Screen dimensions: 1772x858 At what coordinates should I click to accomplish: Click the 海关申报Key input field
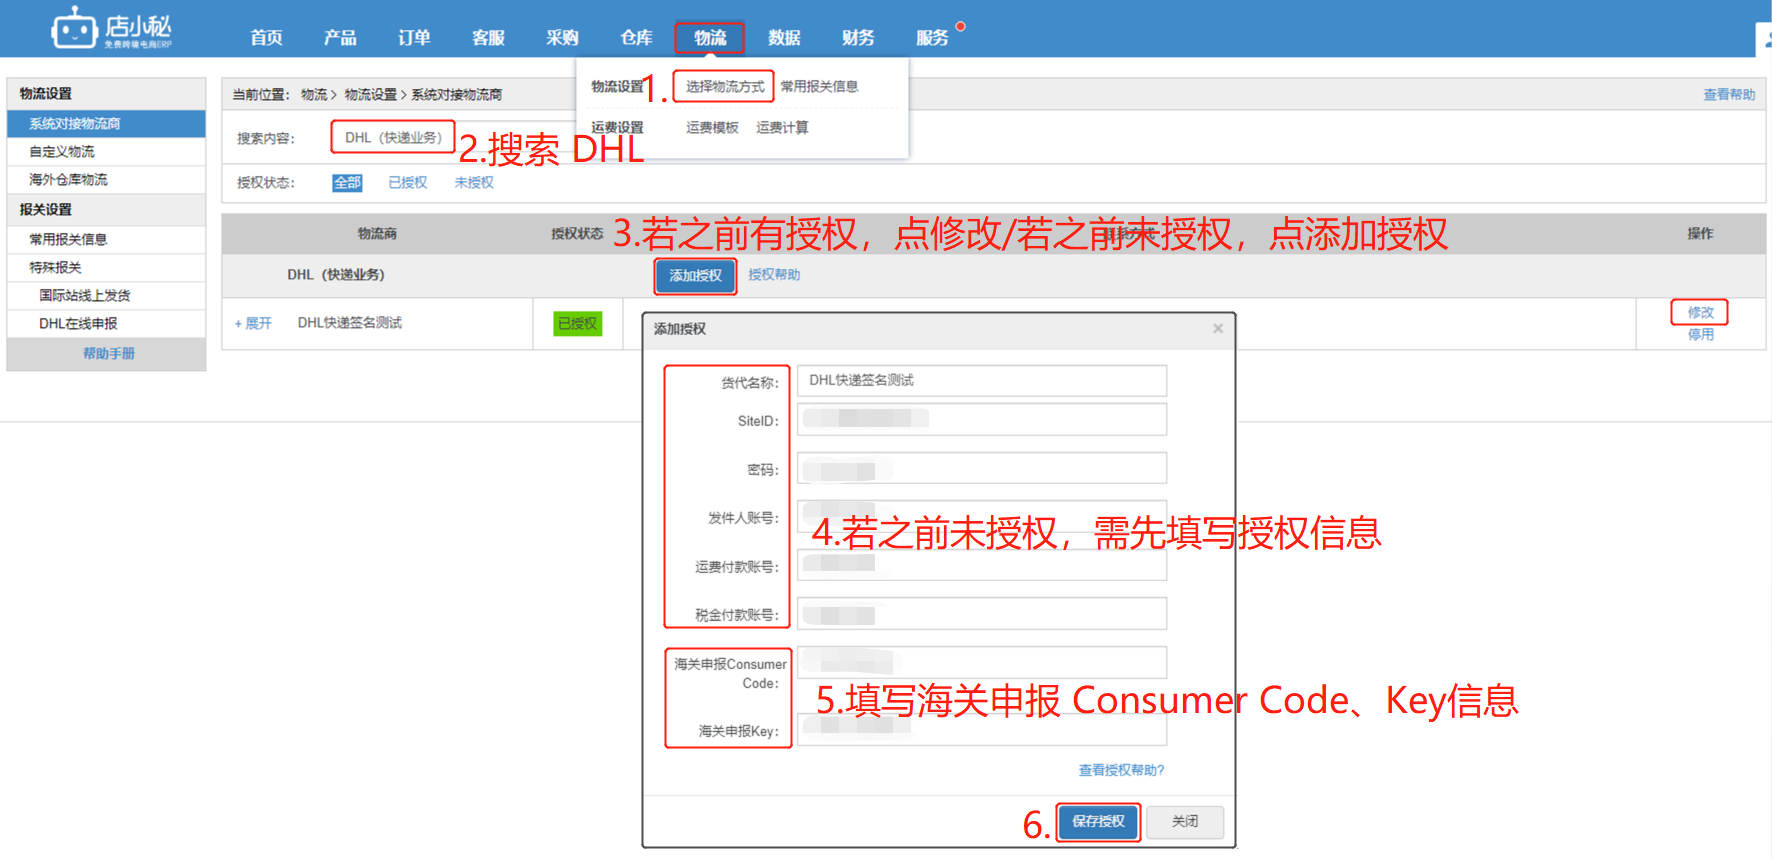click(982, 729)
